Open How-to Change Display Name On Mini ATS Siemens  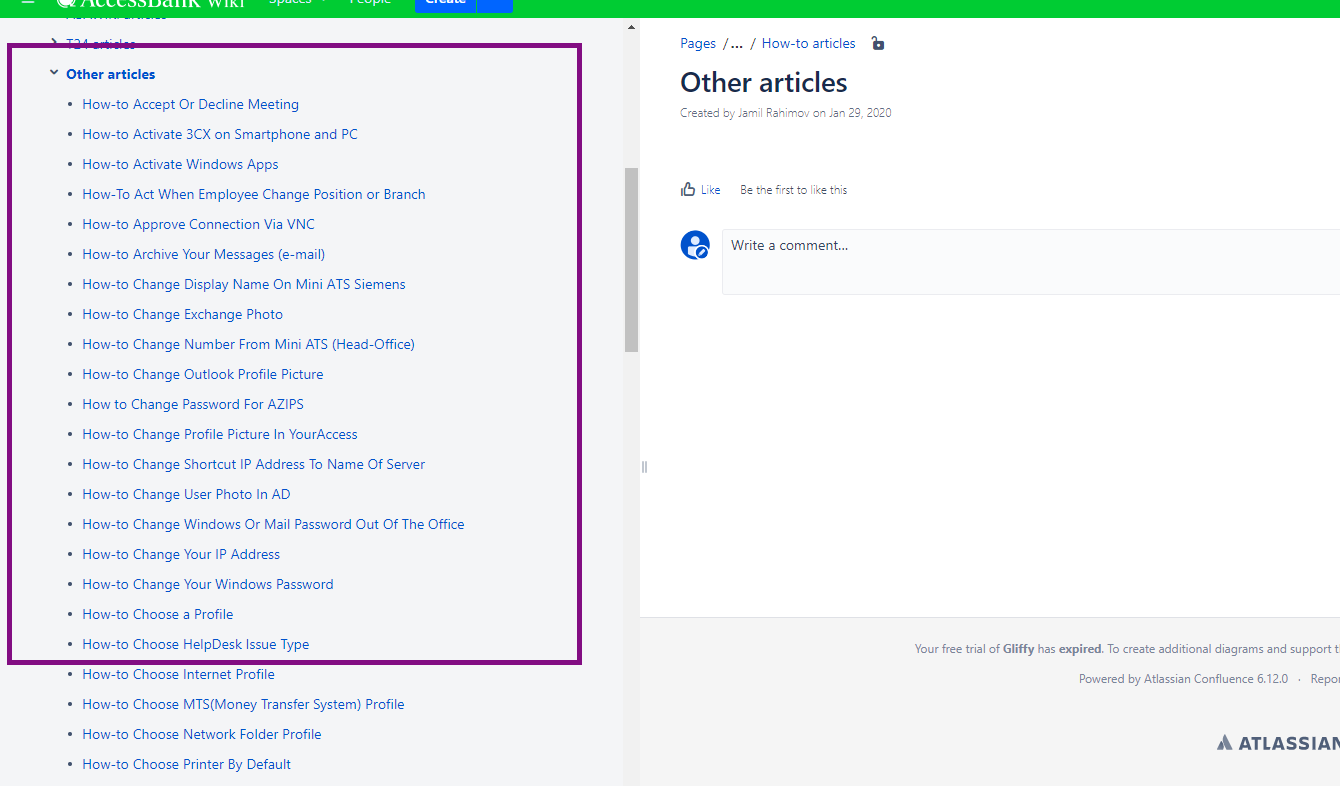click(x=244, y=284)
